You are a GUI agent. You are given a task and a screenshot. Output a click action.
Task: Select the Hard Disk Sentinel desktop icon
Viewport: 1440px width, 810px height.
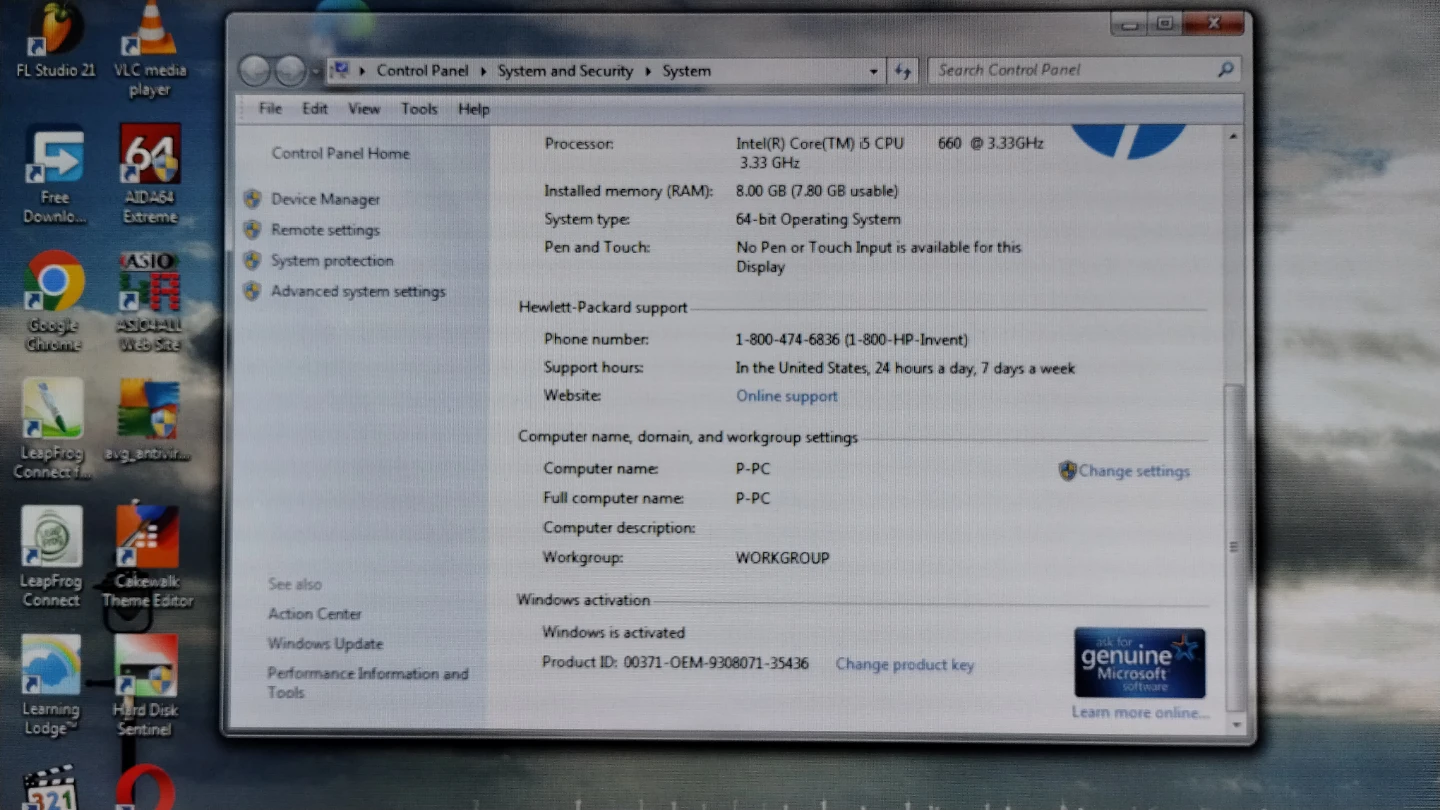146,686
